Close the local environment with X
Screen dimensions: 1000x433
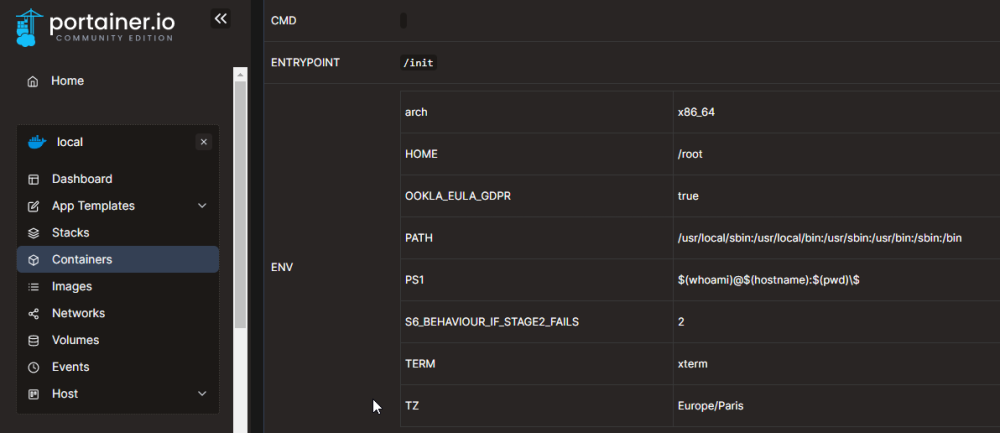point(204,142)
